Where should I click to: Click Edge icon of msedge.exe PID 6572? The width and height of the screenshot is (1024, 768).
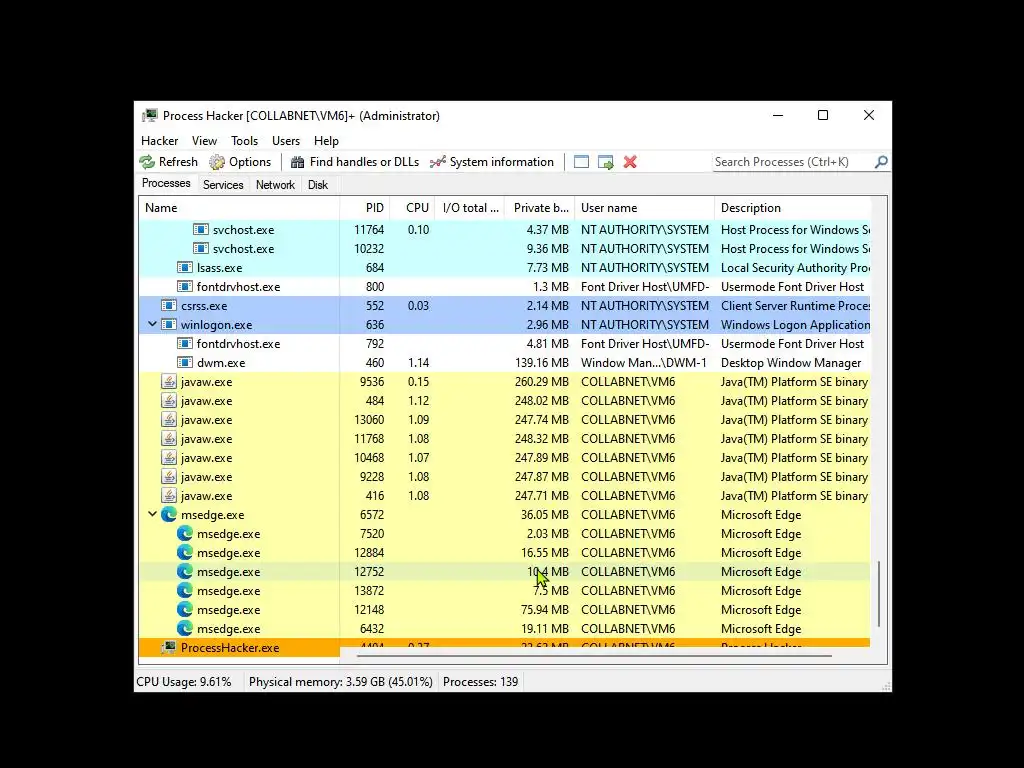pyautogui.click(x=168, y=515)
